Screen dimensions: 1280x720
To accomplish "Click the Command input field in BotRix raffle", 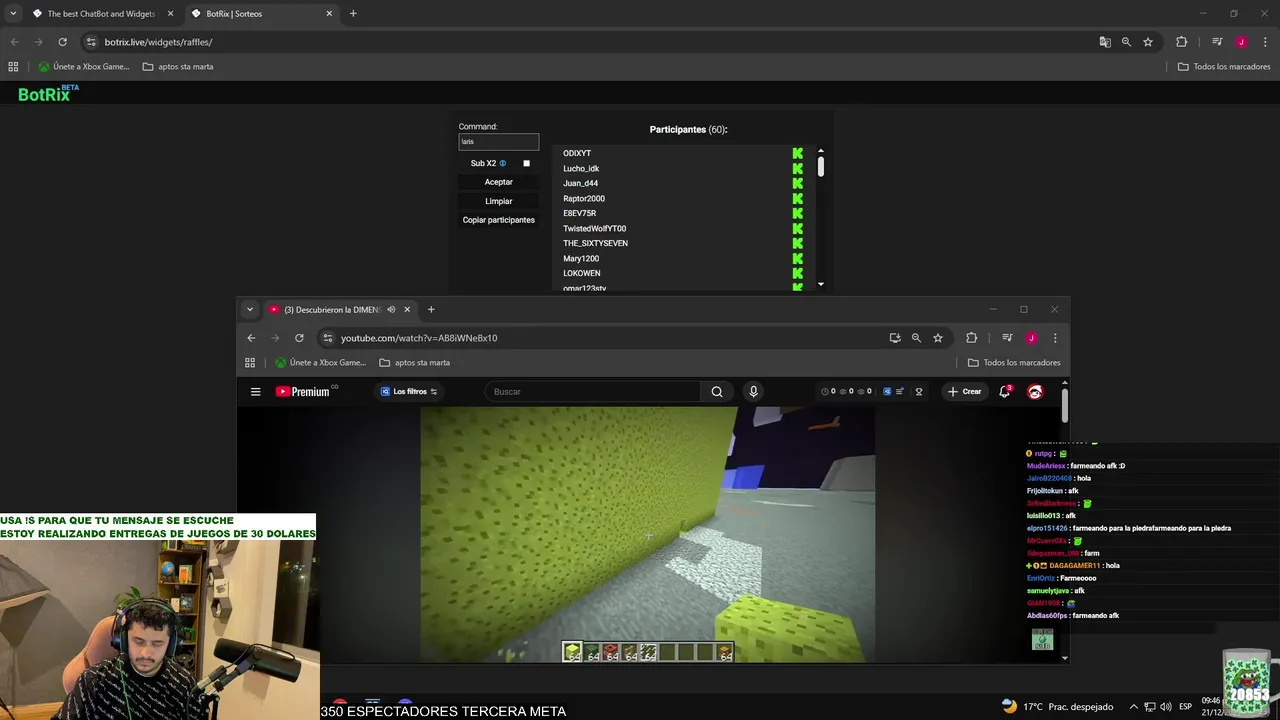I will [498, 142].
